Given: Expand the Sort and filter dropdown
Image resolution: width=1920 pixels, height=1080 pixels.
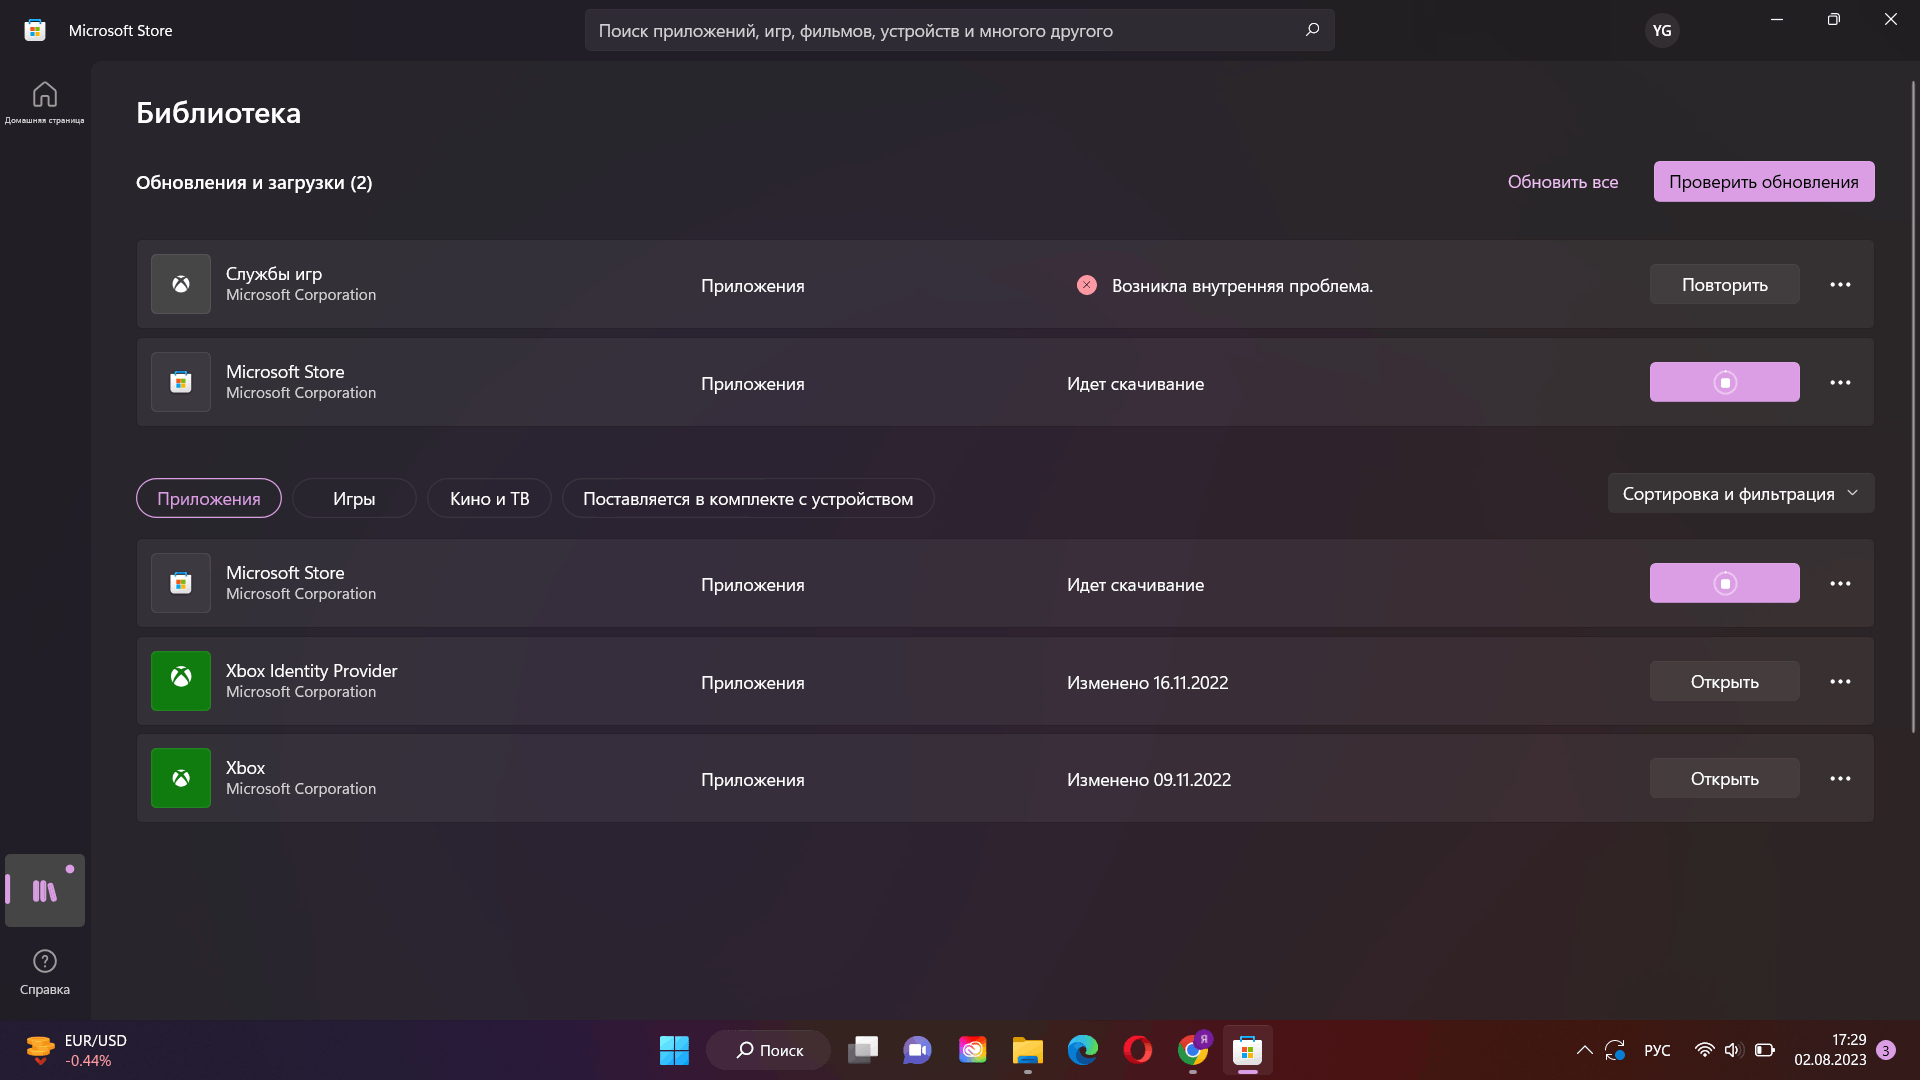Looking at the screenshot, I should 1741,494.
